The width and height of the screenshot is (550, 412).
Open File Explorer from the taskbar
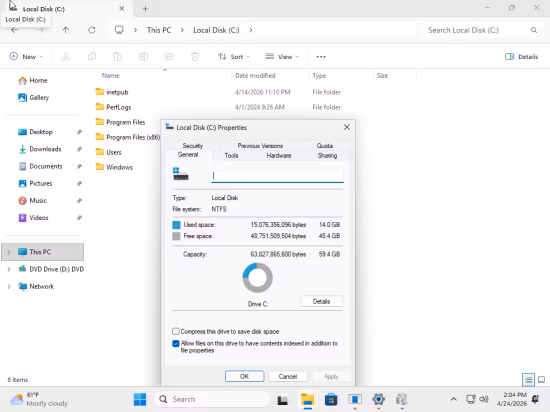coord(308,399)
